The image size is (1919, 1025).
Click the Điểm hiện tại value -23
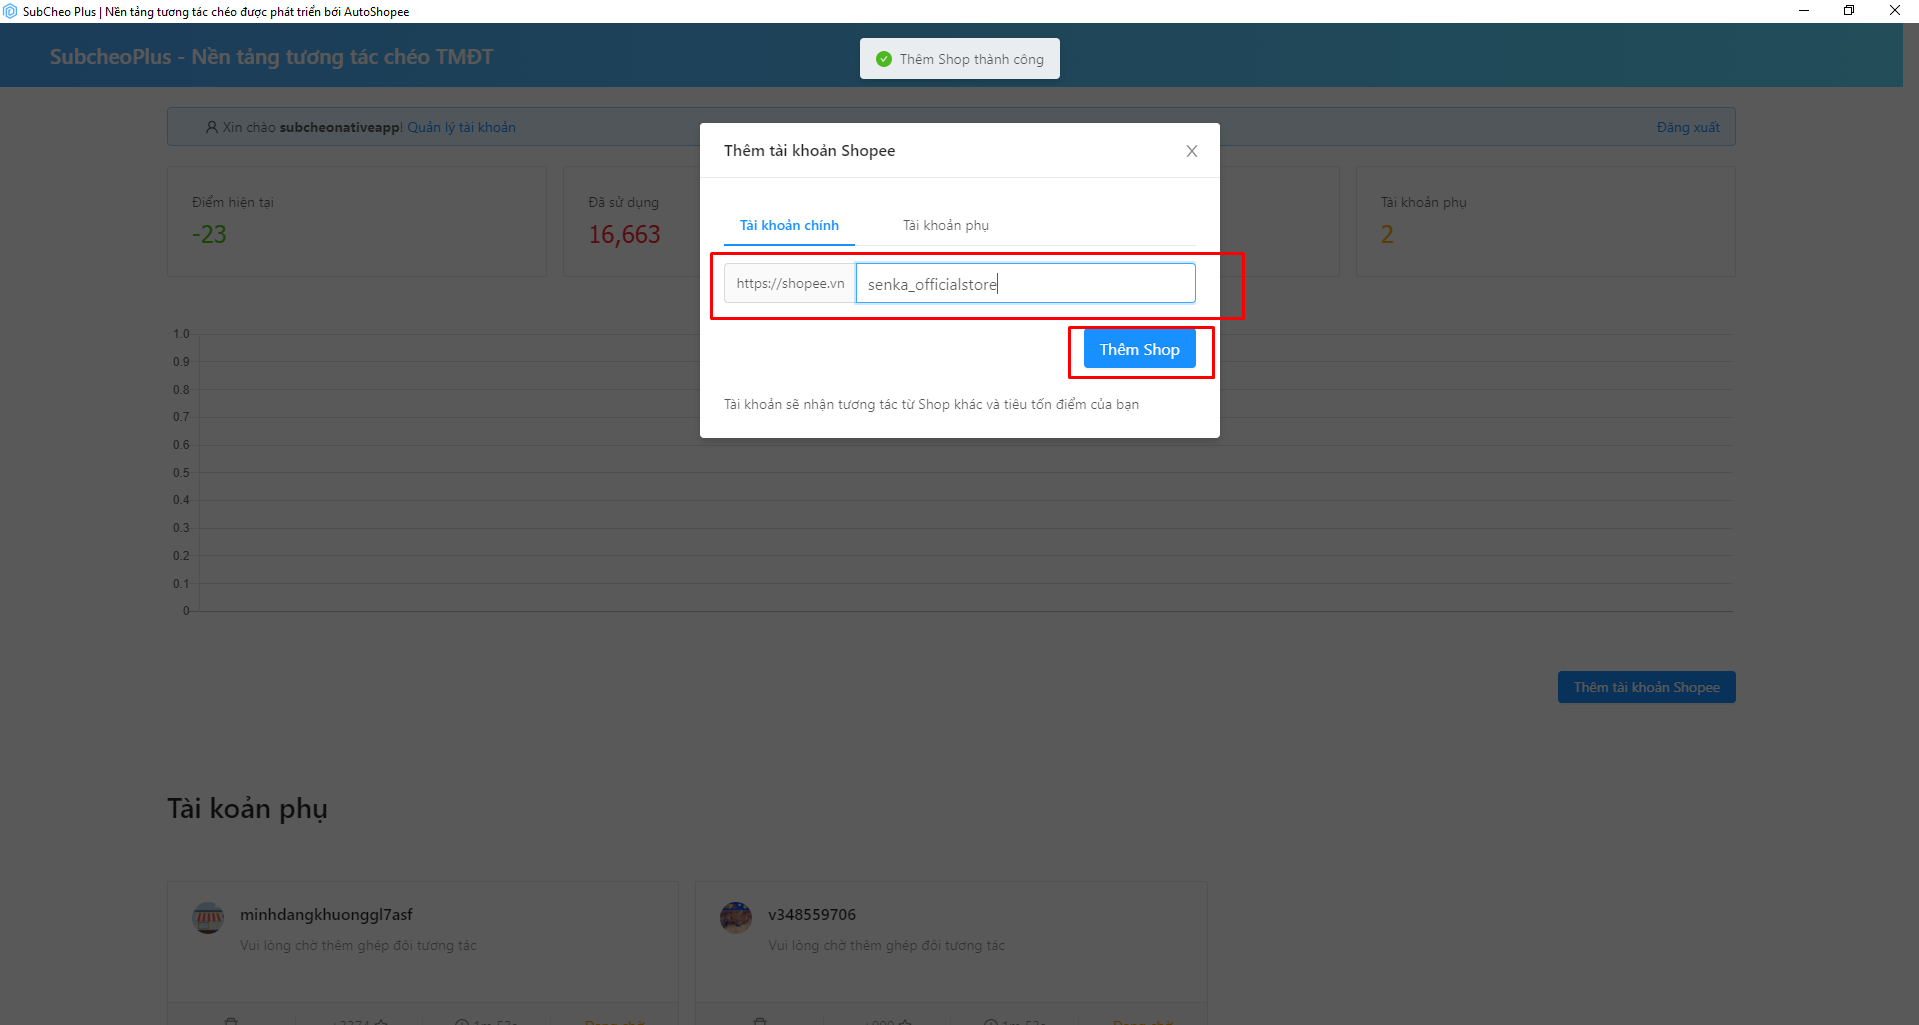tap(209, 234)
